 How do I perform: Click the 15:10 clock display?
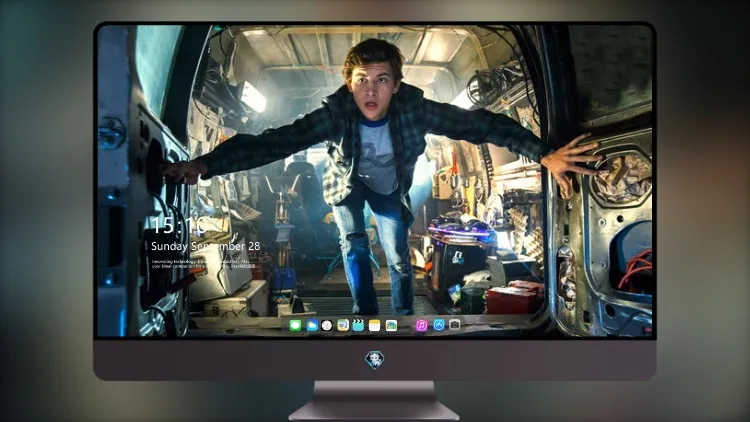[180, 225]
